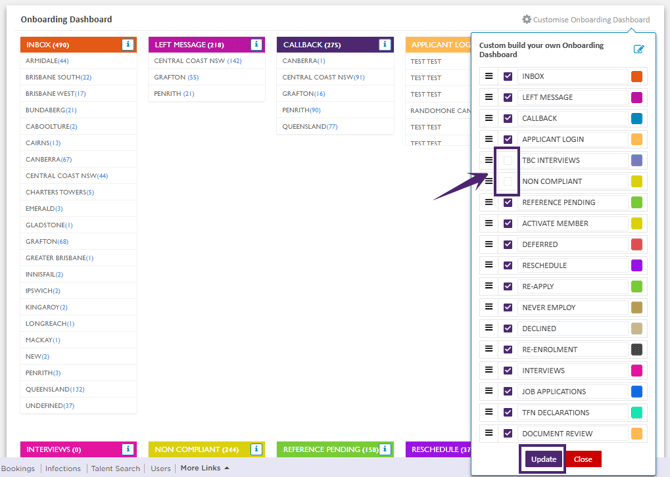Open BRISBANE SOUTH(22) in the Inbox list
This screenshot has width=670, height=477.
click(x=59, y=77)
